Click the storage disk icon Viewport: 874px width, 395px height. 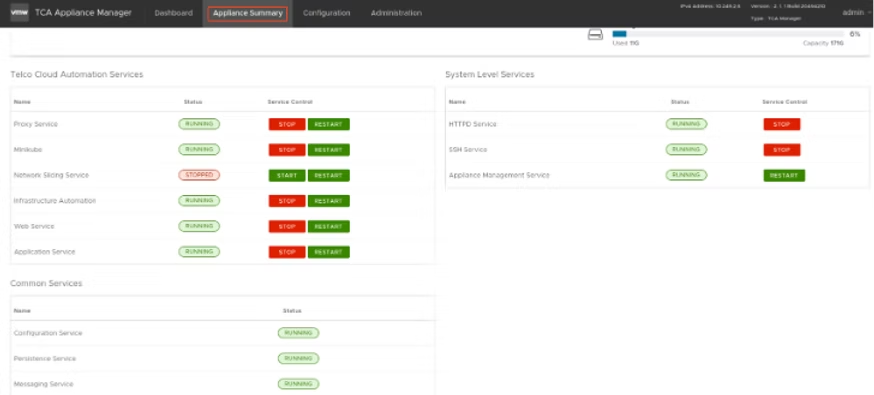coord(595,35)
